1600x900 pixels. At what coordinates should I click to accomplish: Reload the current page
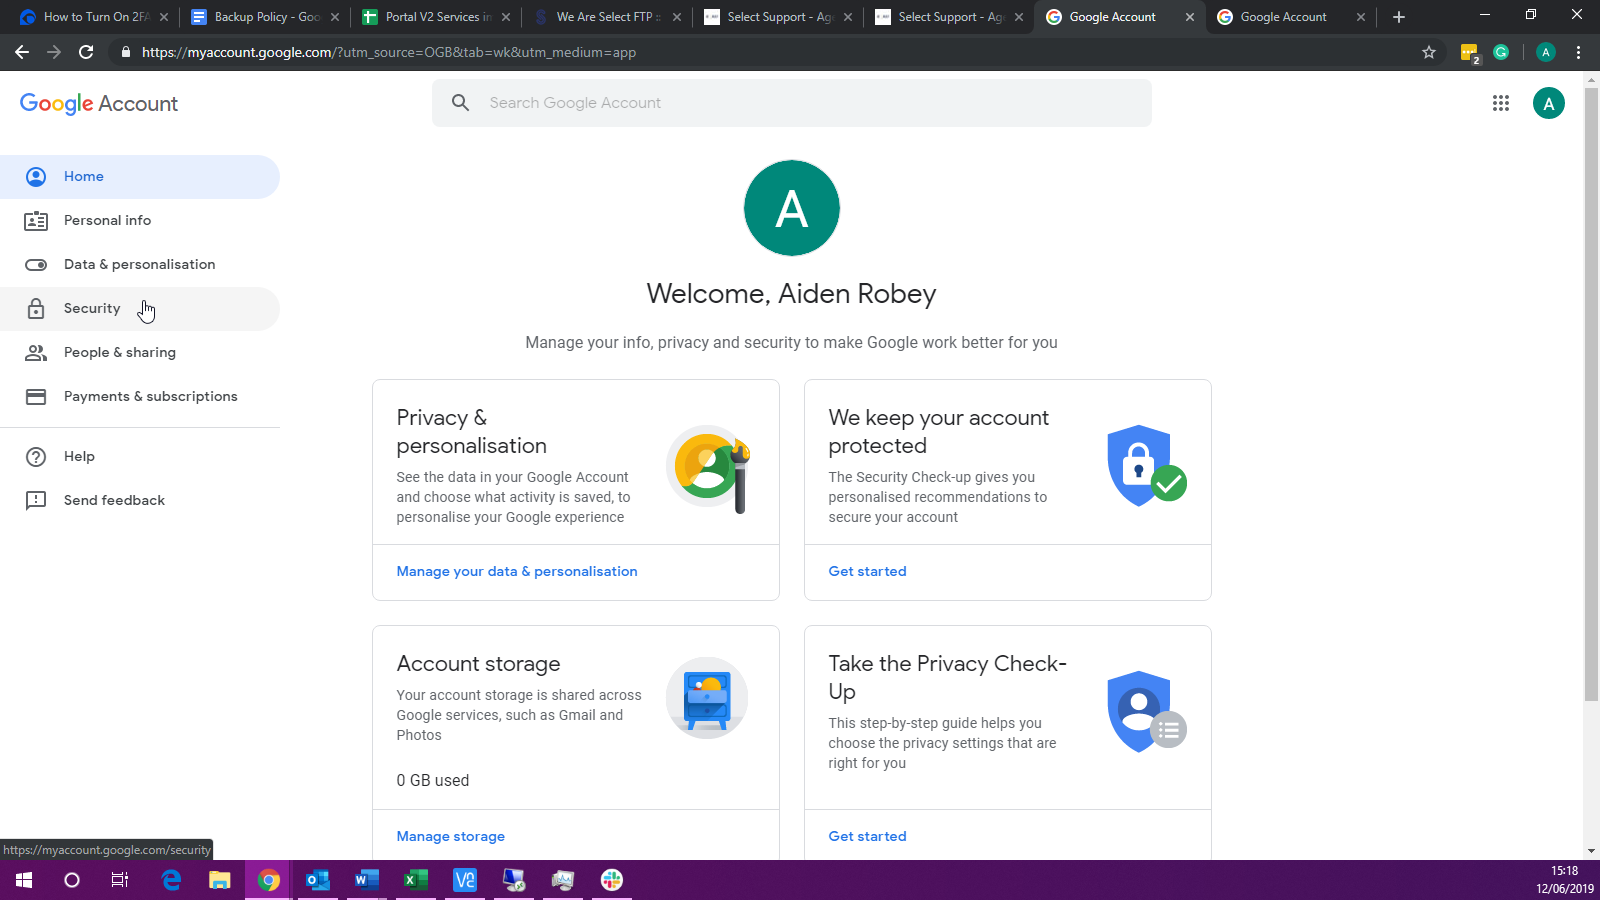[86, 52]
